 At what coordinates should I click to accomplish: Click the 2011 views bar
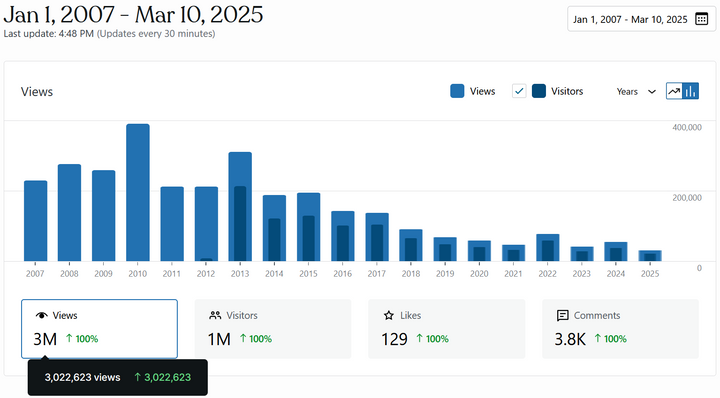point(172,224)
